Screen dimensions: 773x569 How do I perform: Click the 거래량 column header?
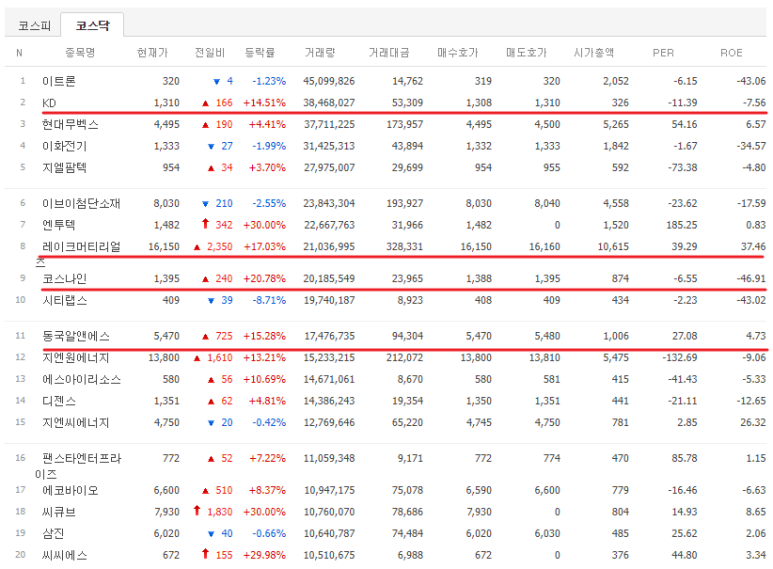[320, 52]
